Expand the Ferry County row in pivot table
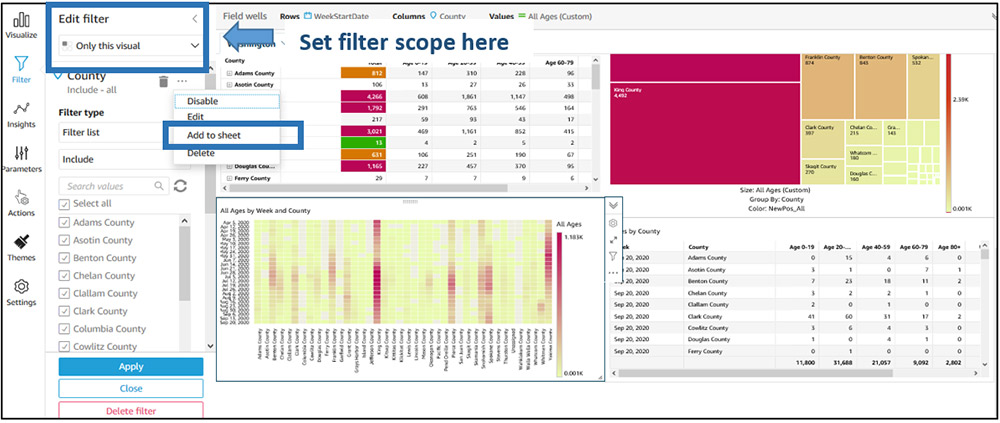Viewport: 1000px width, 423px height. [229, 178]
